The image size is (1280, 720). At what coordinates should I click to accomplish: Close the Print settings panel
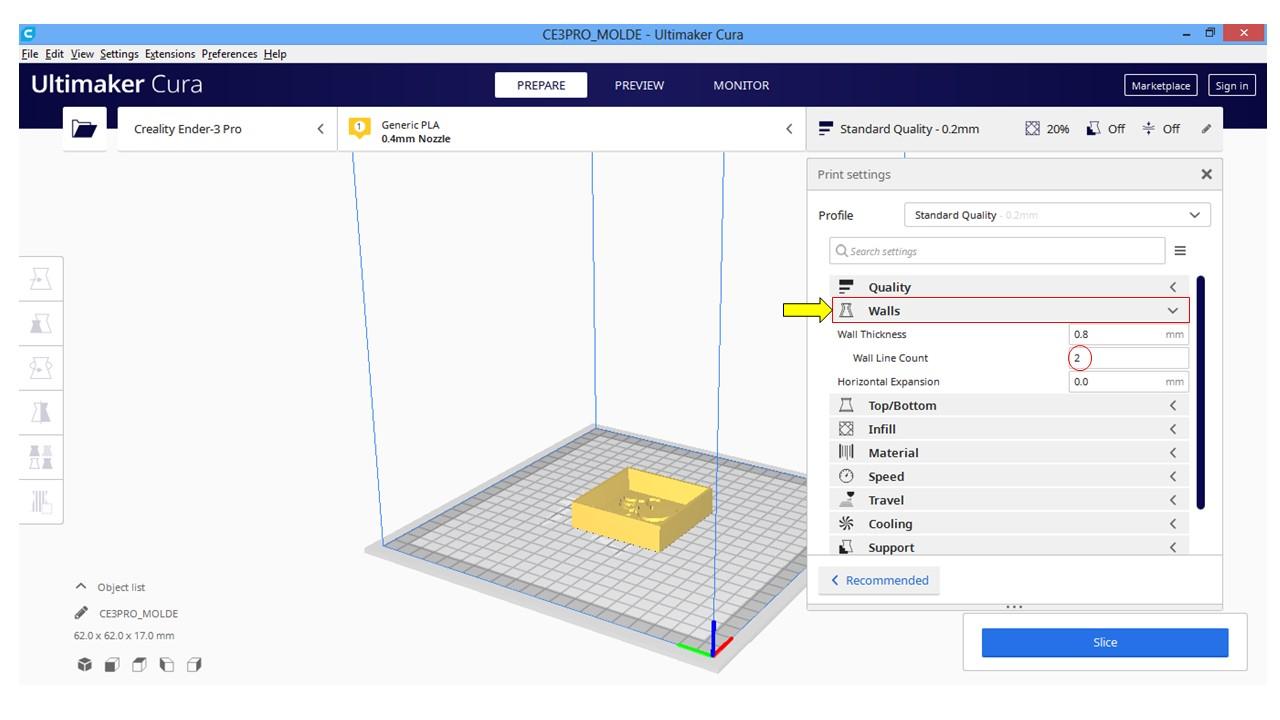click(x=1206, y=174)
